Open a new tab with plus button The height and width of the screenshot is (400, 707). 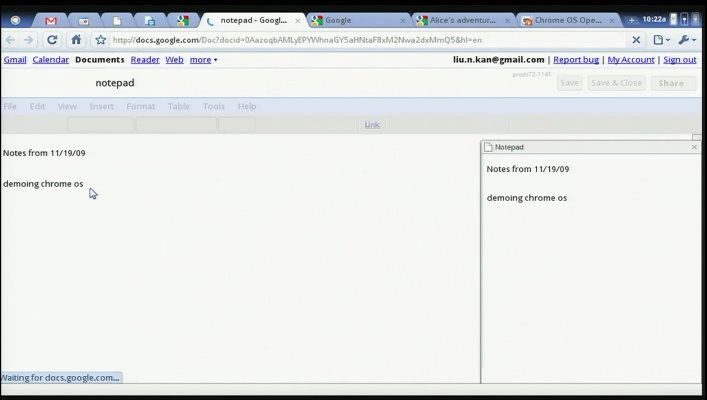632,20
